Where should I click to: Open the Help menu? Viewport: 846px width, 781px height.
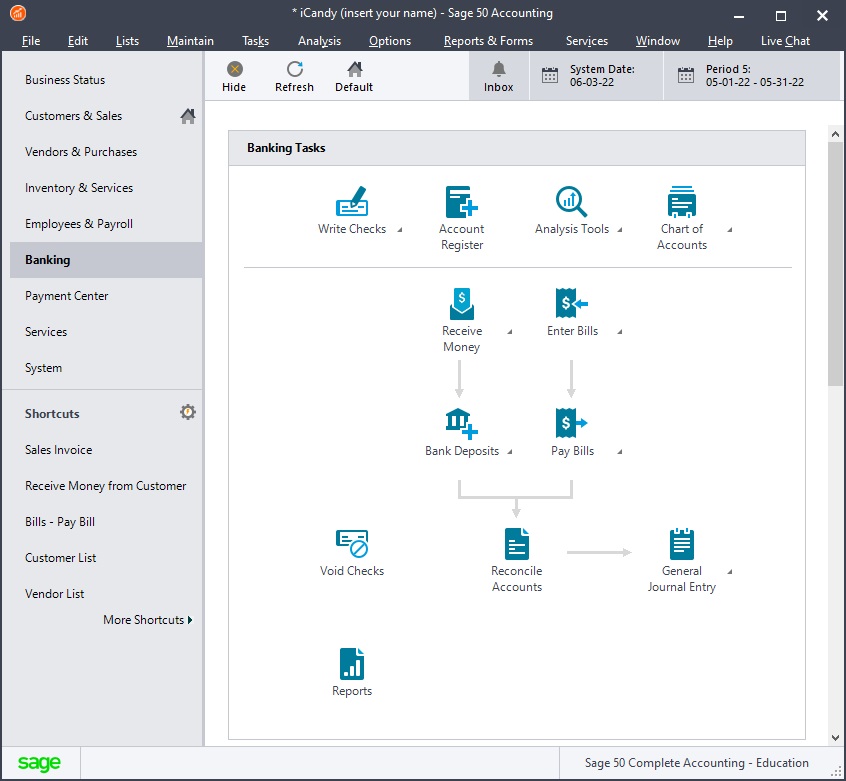click(720, 41)
